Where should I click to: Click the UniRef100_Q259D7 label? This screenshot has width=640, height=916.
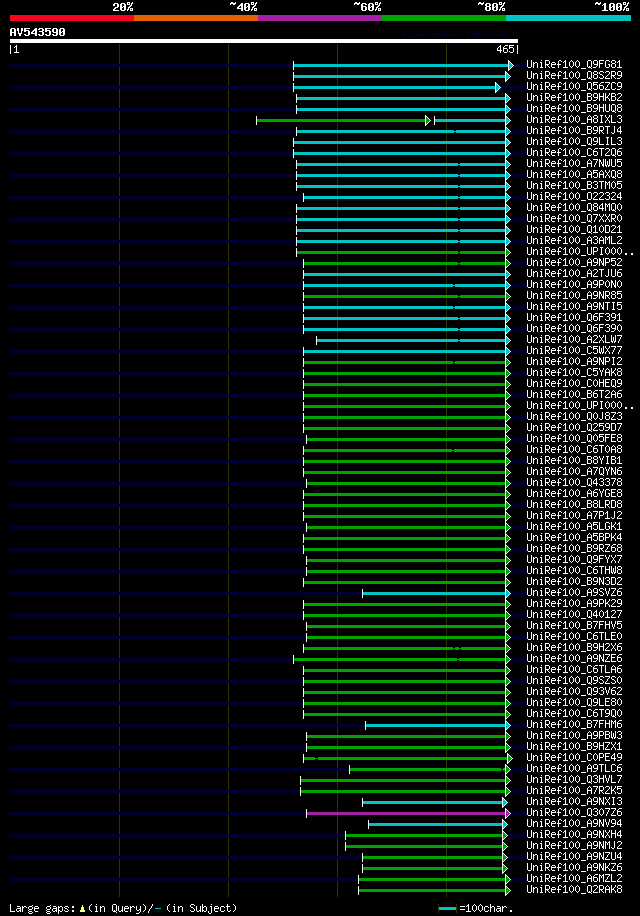click(574, 428)
